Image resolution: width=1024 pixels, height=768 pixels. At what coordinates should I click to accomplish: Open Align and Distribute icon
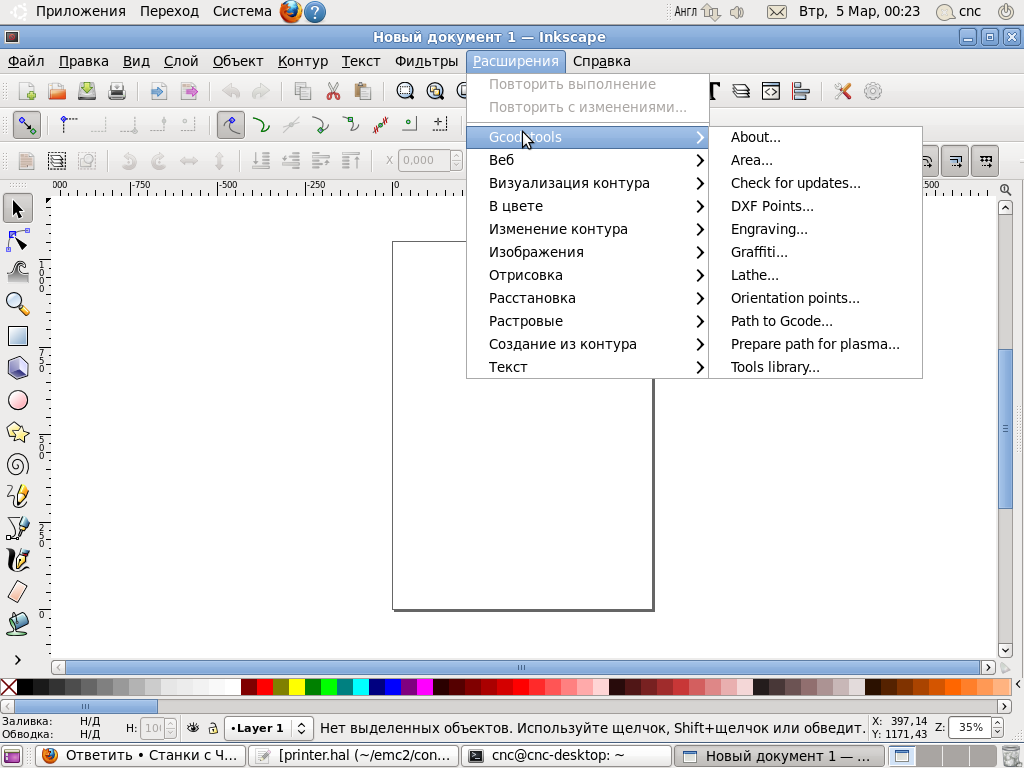pos(801,91)
